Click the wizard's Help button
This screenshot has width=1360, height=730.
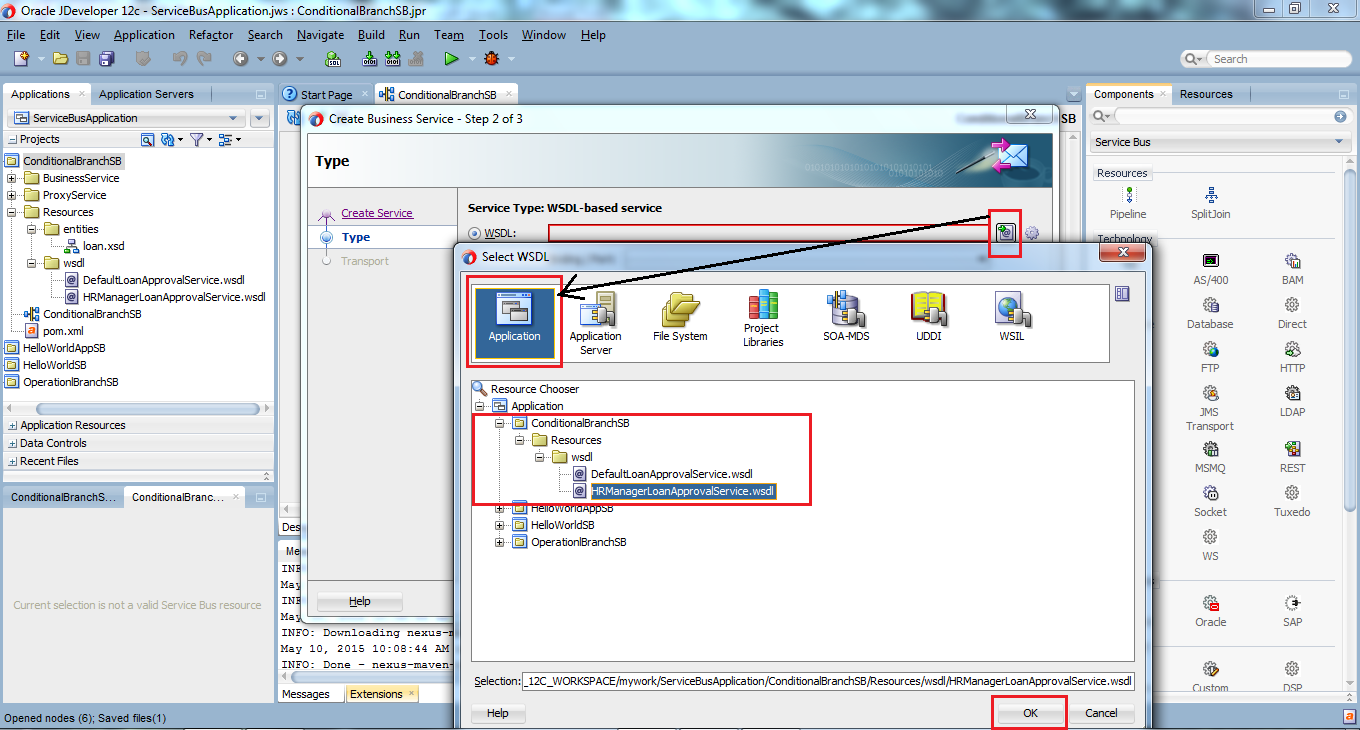click(359, 601)
